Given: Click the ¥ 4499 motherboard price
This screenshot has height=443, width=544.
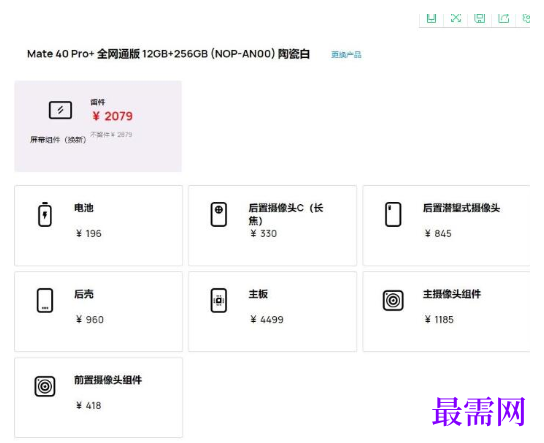Looking at the screenshot, I should (x=267, y=320).
